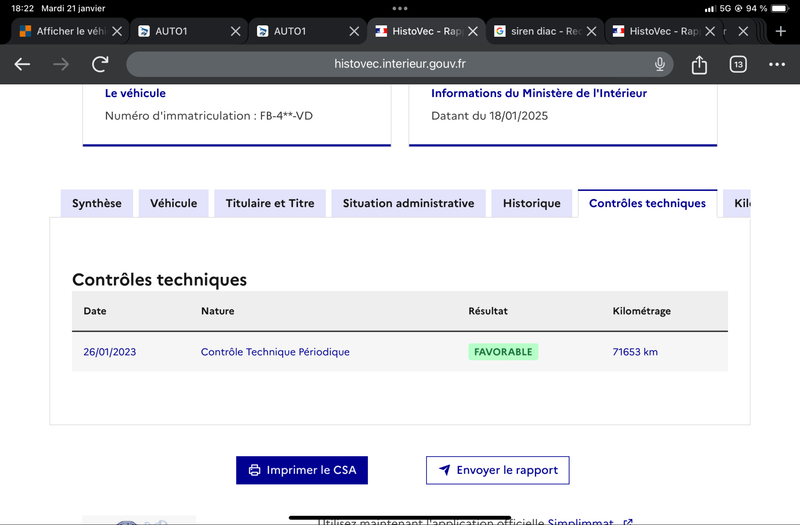Close the 'siren diac' Google tab

coord(591,31)
